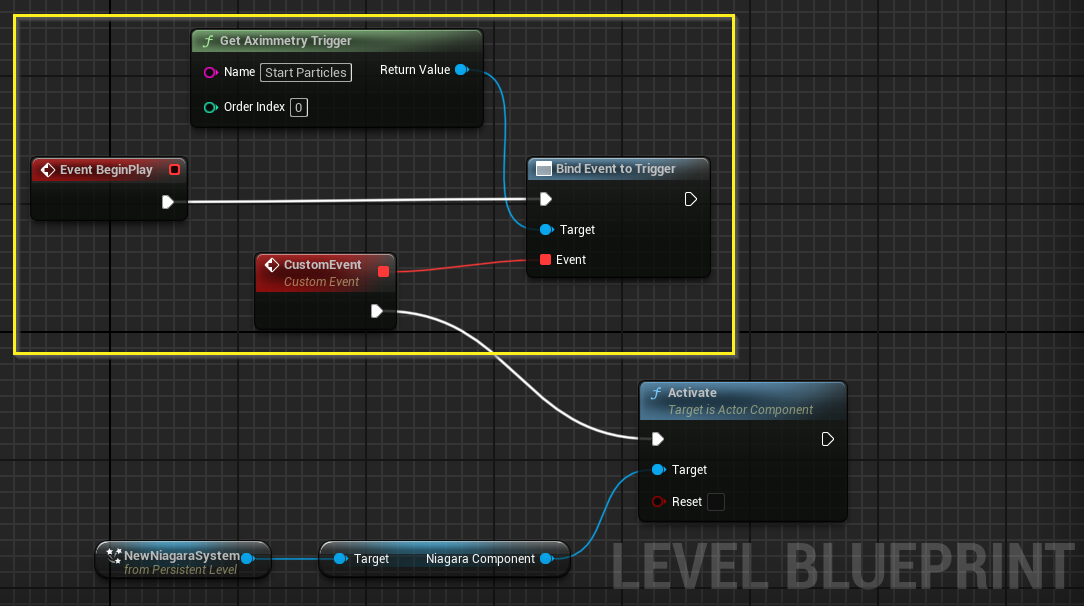Select the Get Aximmetry Trigger node title

tap(286, 41)
